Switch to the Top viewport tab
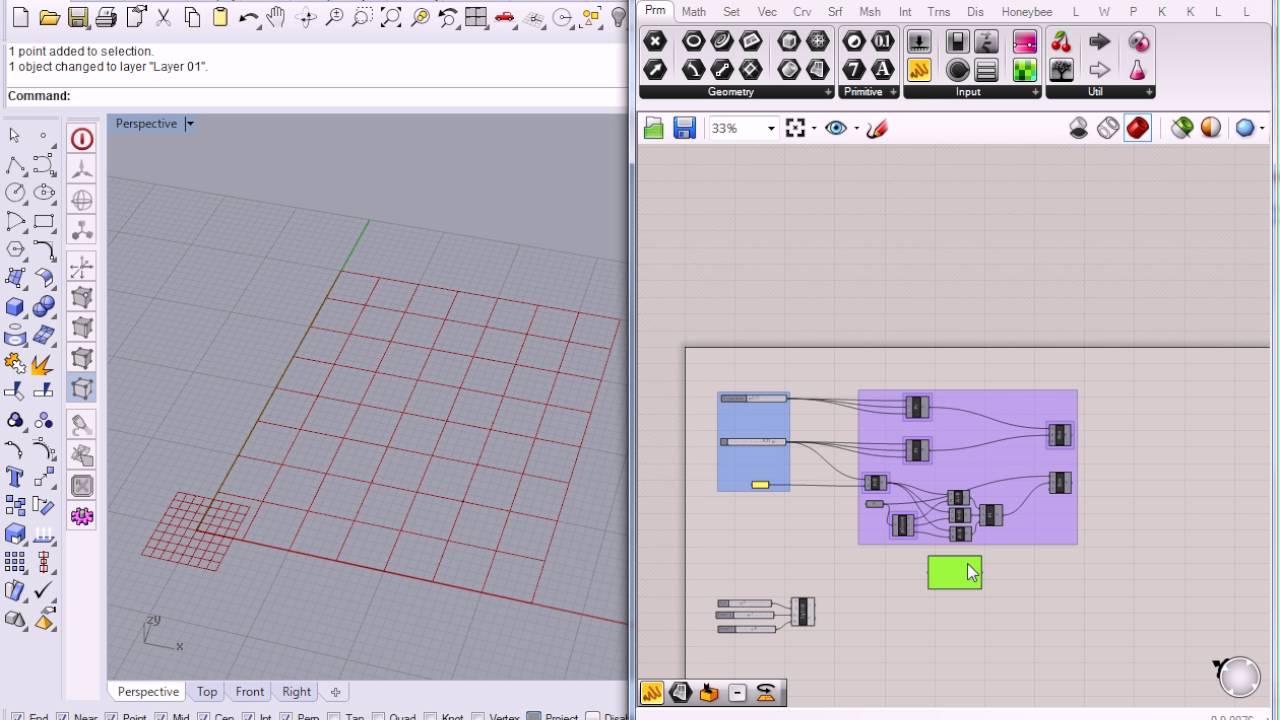Viewport: 1280px width, 720px height. tap(207, 691)
